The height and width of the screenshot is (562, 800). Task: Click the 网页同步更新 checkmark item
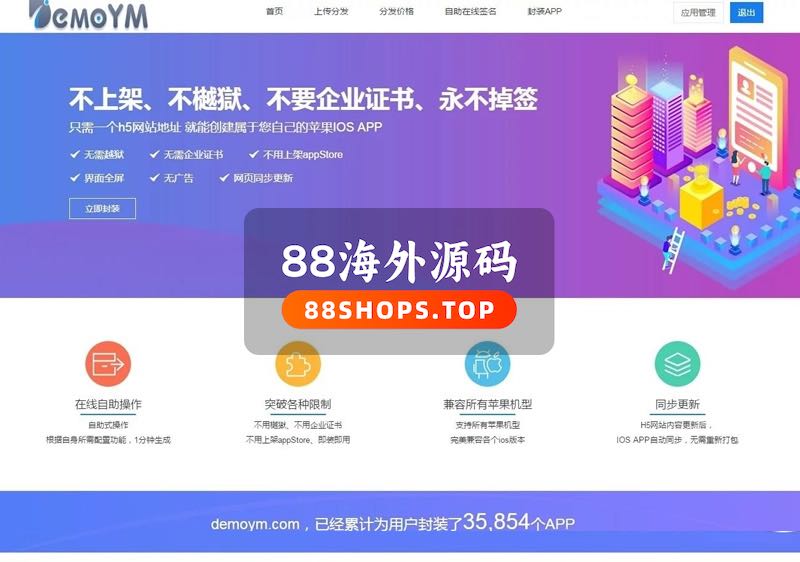[x=256, y=178]
